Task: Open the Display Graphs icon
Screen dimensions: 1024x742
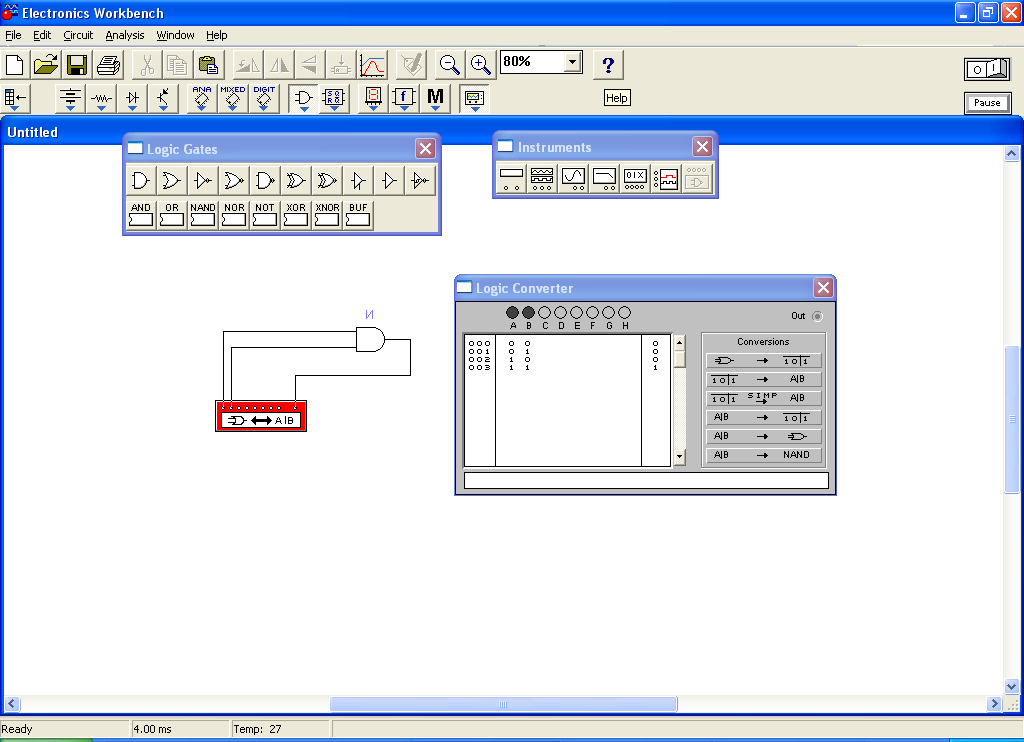Action: [372, 65]
